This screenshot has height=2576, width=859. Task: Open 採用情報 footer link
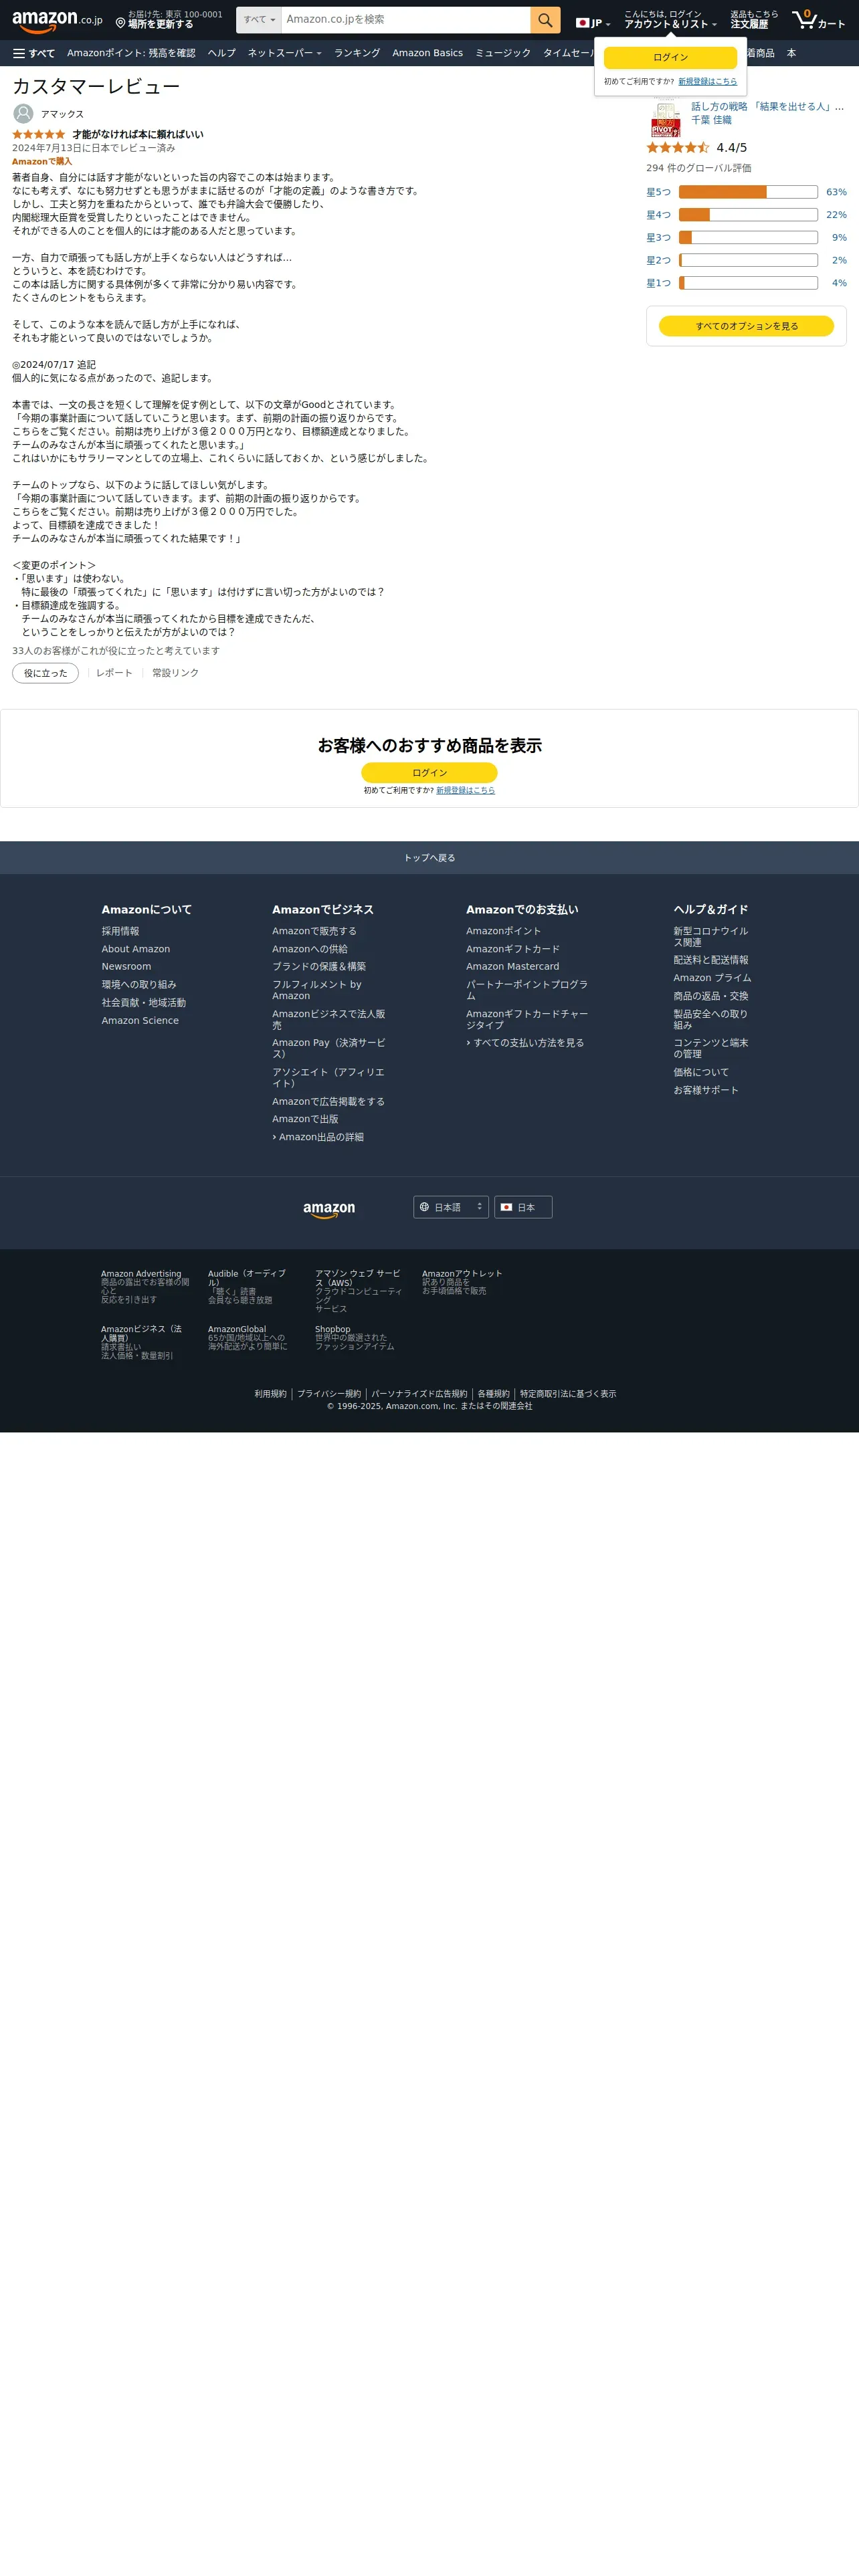pos(120,931)
